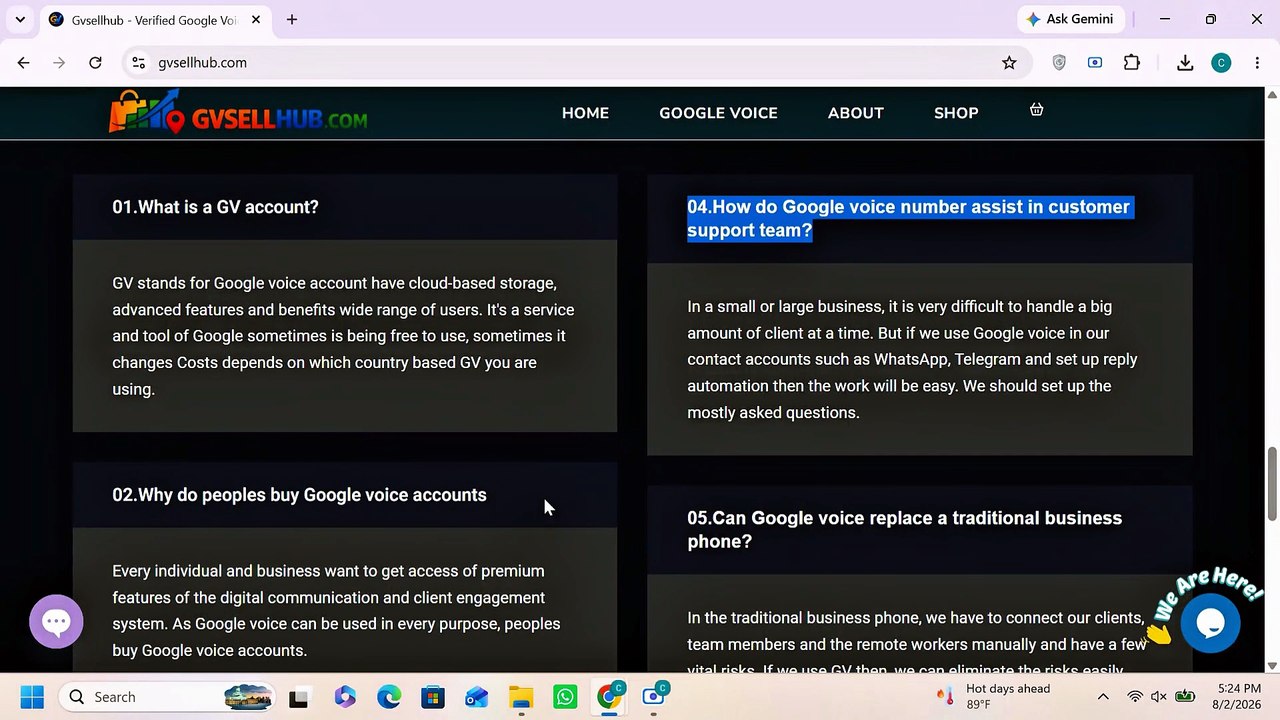The image size is (1280, 720).
Task: Select '01.What is a GV account?' heading
Action: pos(215,207)
